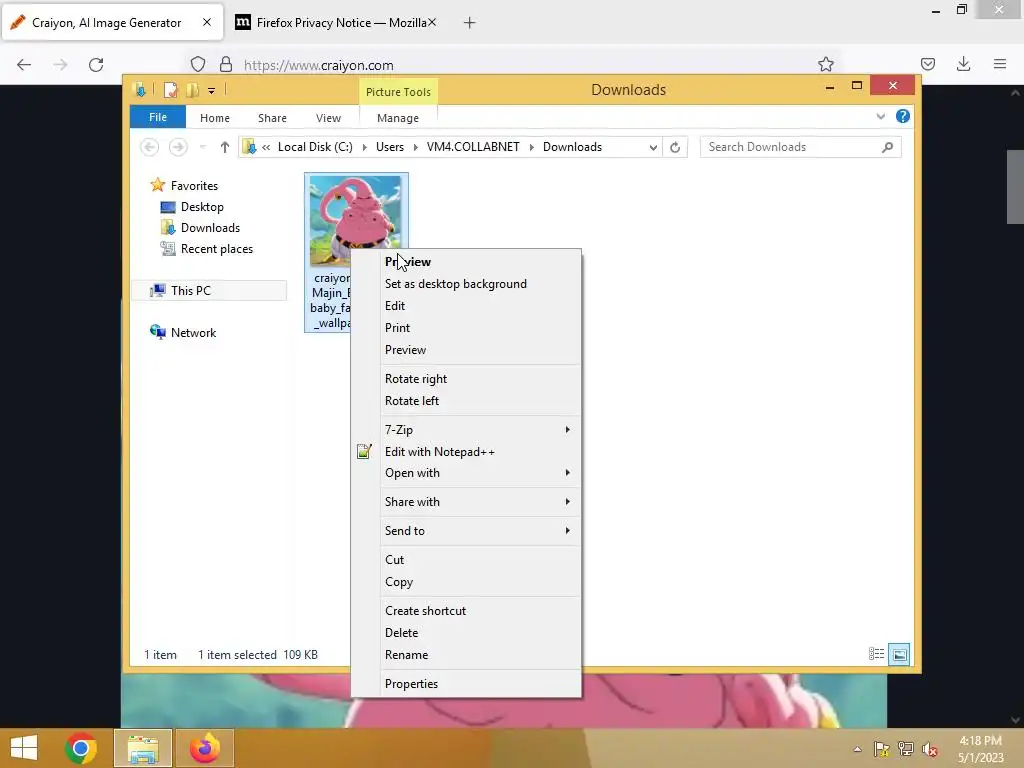Click Firefox back navigation arrow
Image resolution: width=1024 pixels, height=768 pixels.
click(24, 65)
